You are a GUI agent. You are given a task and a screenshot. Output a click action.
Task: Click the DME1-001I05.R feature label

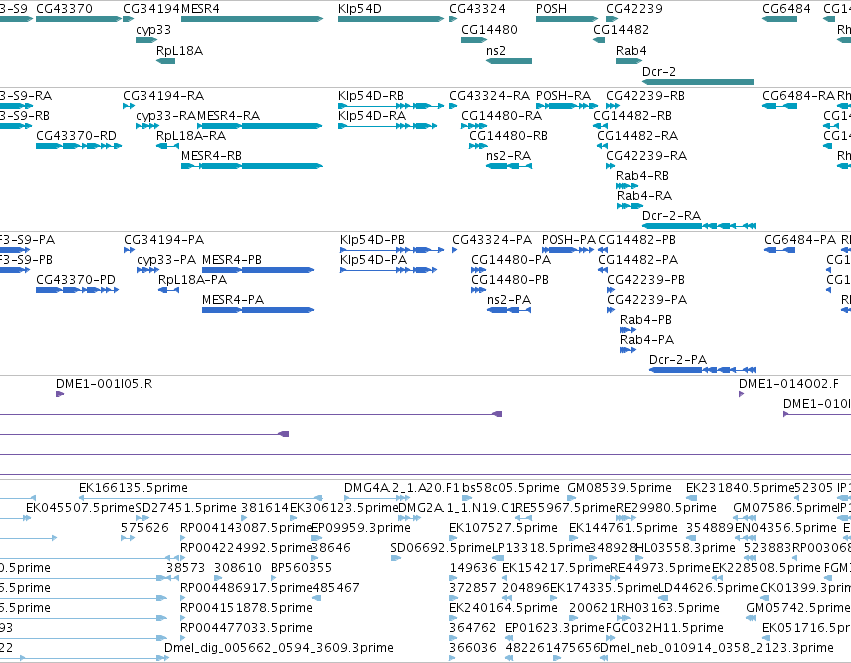(x=104, y=384)
